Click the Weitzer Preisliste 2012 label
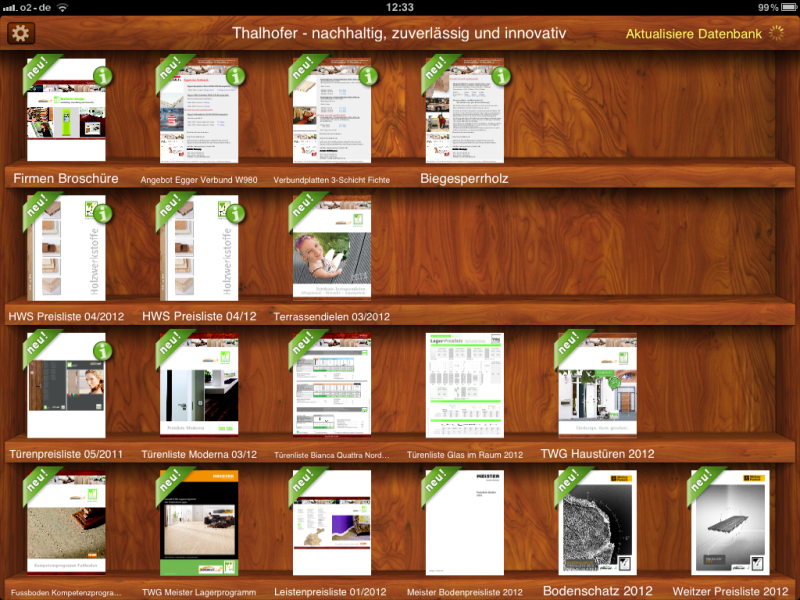Image resolution: width=800 pixels, height=600 pixels. pos(731,591)
